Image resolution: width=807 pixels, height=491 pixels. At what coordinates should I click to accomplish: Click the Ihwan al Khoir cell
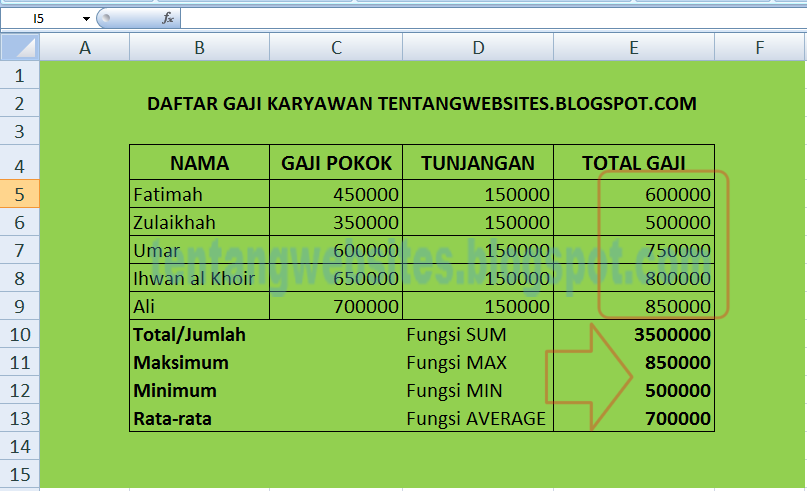click(199, 278)
